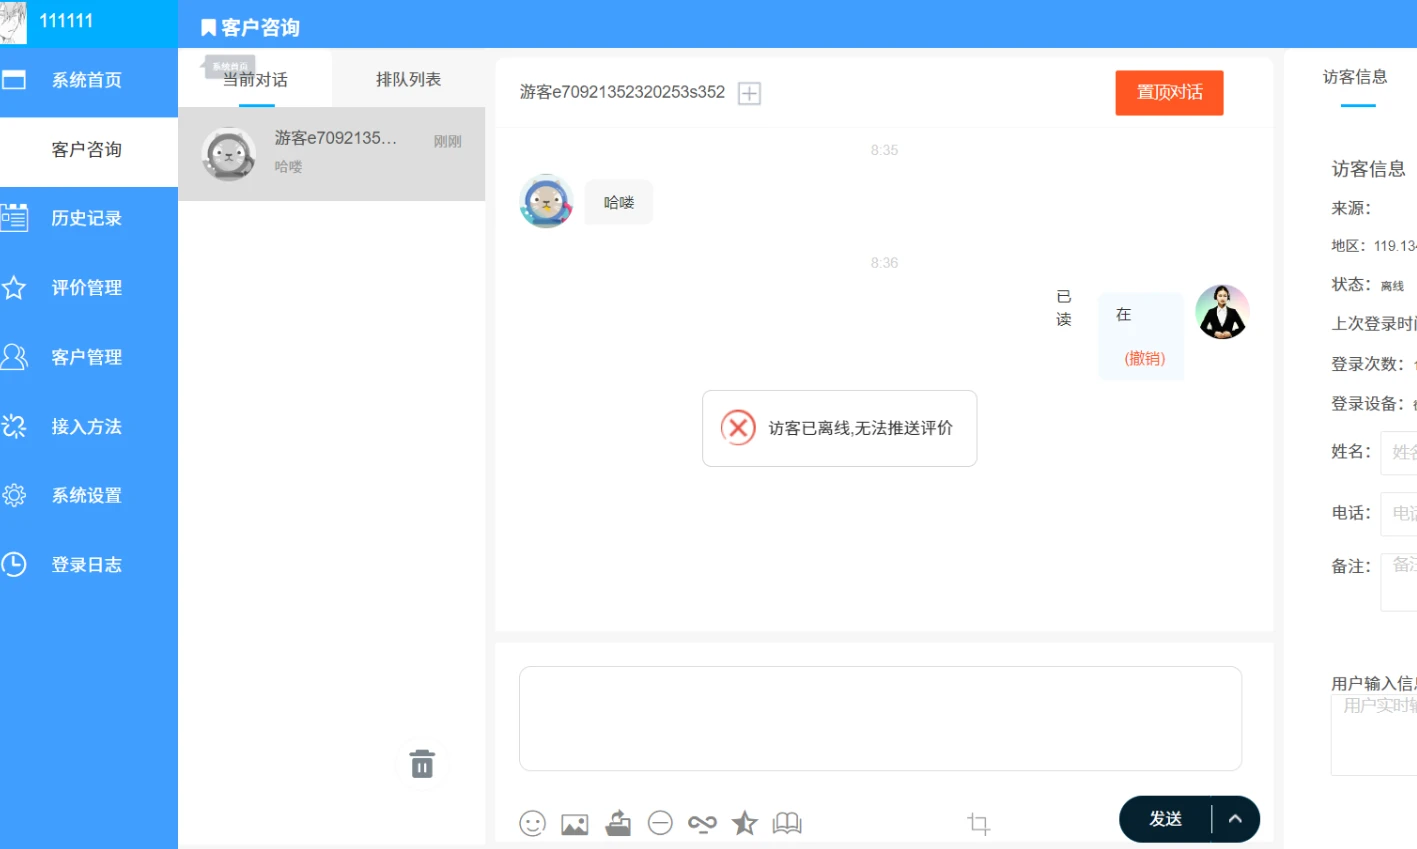This screenshot has height=849, width=1417.
Task: Open 接入方法 menu item
Action: point(89,426)
